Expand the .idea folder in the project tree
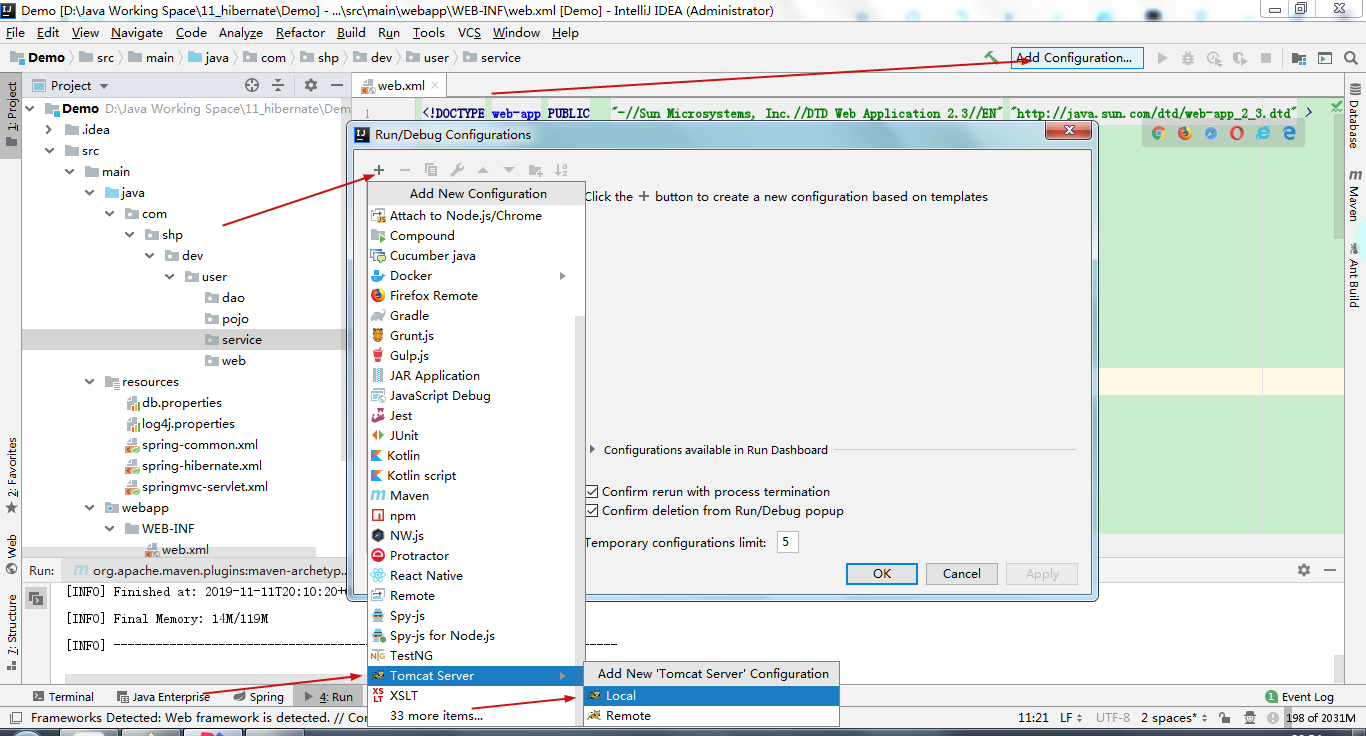Image resolution: width=1366 pixels, height=736 pixels. coord(49,130)
